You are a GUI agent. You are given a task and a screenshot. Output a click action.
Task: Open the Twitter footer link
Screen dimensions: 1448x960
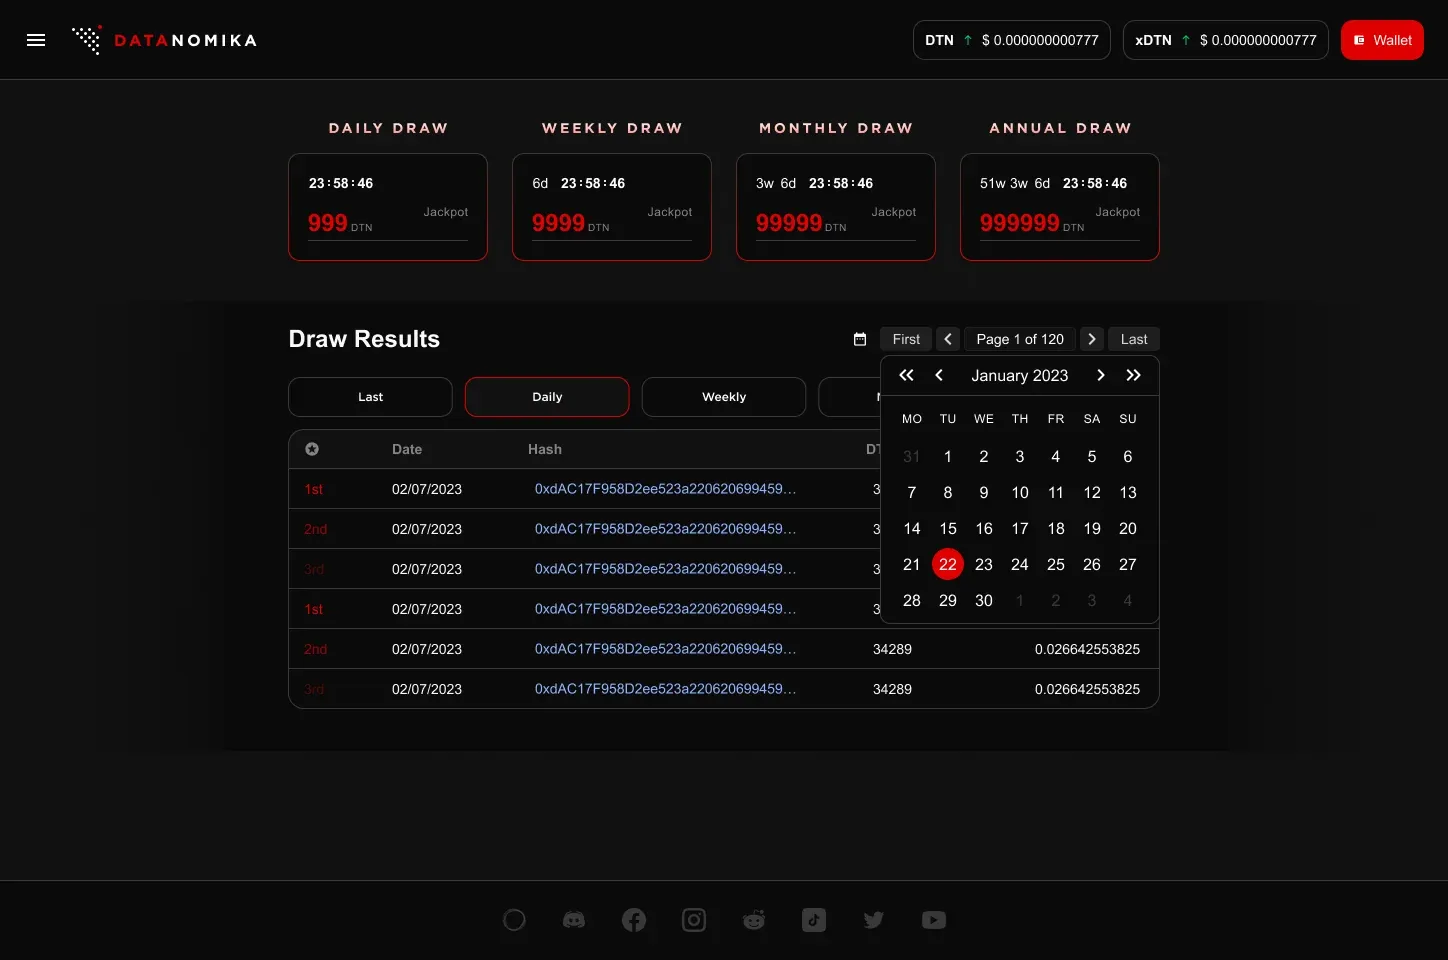point(874,920)
